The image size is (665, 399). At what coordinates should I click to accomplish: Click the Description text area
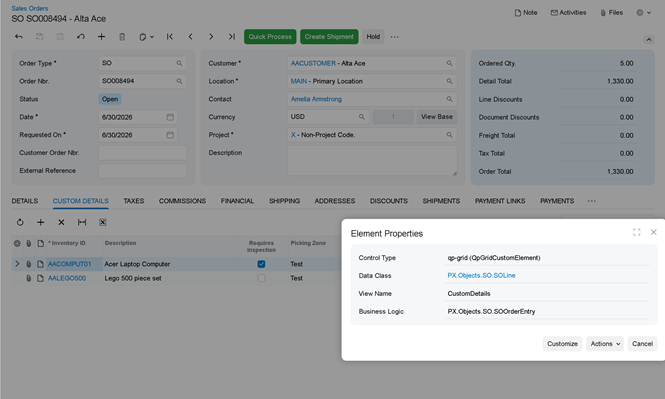click(x=372, y=161)
